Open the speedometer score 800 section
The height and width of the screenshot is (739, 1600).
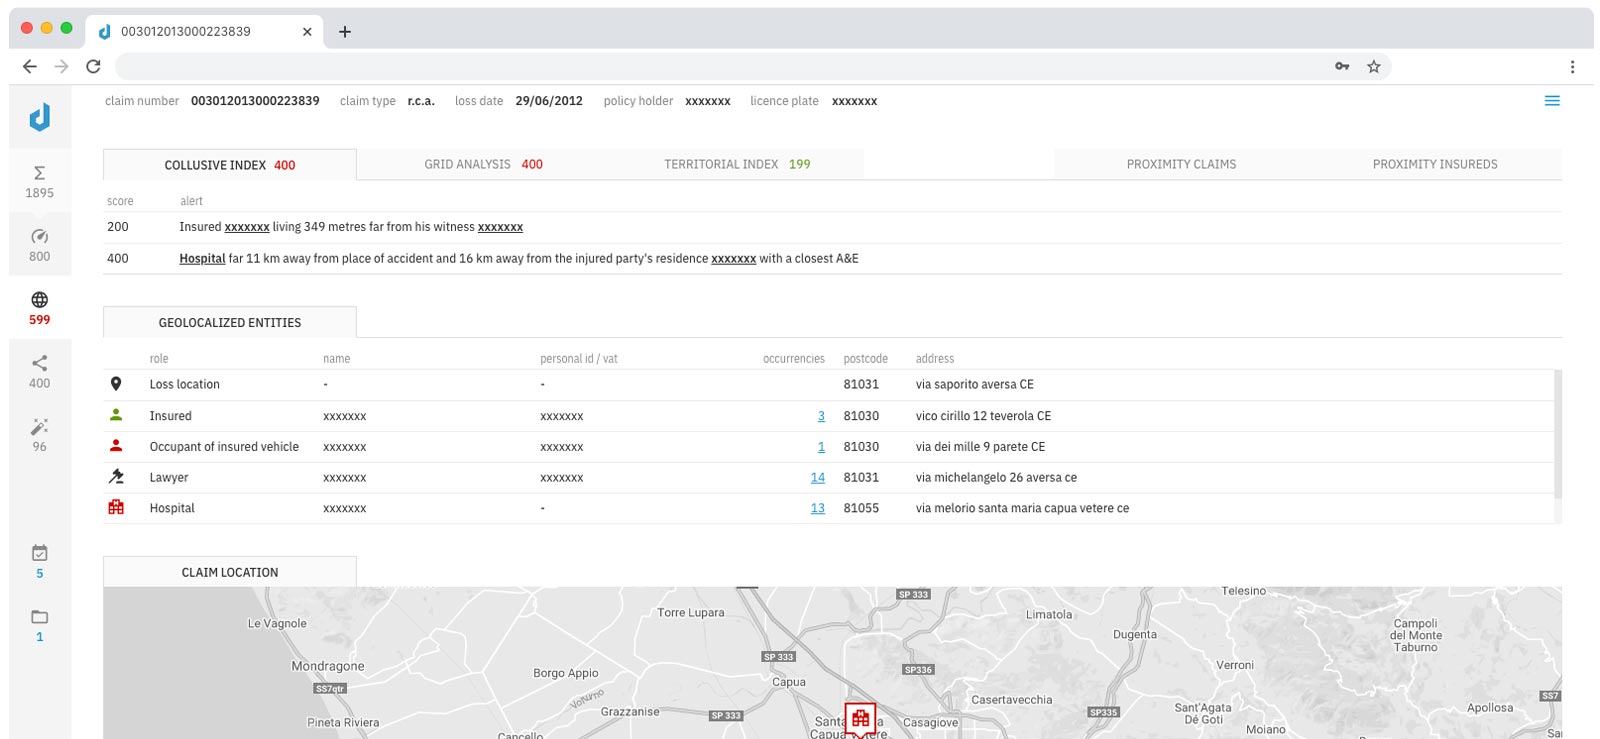40,244
